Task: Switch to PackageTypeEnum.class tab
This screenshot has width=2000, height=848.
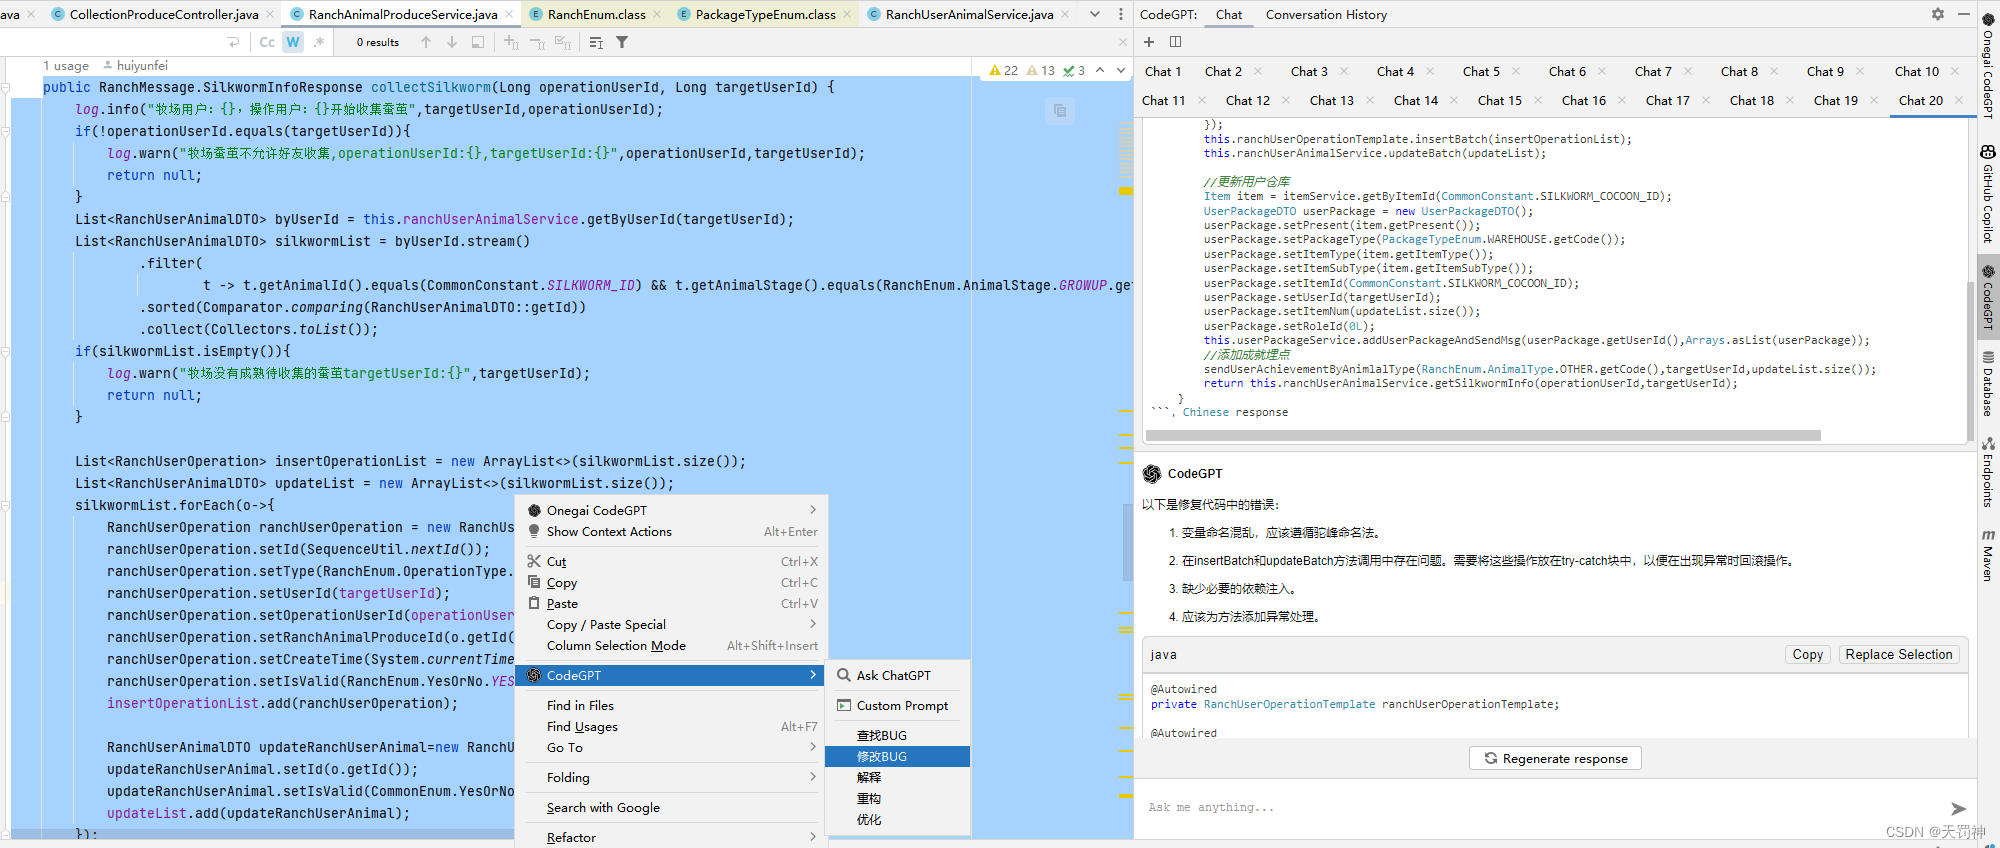Action: click(x=765, y=14)
